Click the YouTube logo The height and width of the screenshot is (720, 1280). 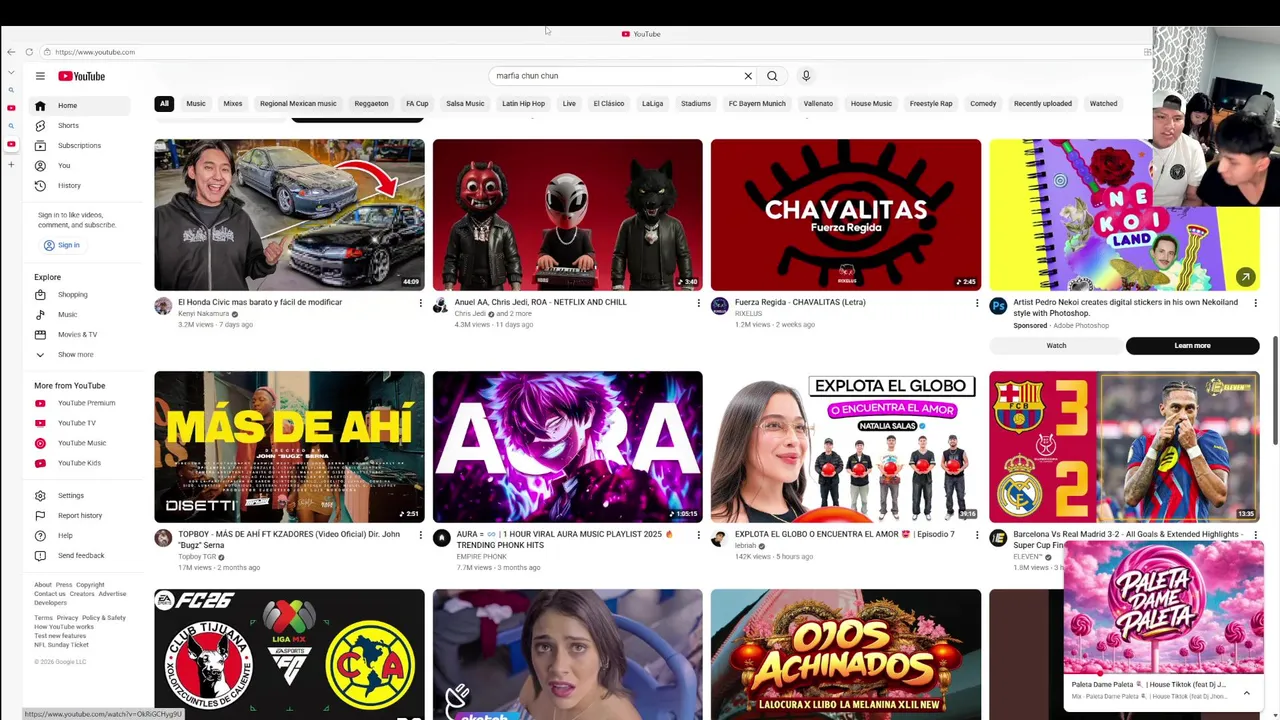(x=81, y=76)
